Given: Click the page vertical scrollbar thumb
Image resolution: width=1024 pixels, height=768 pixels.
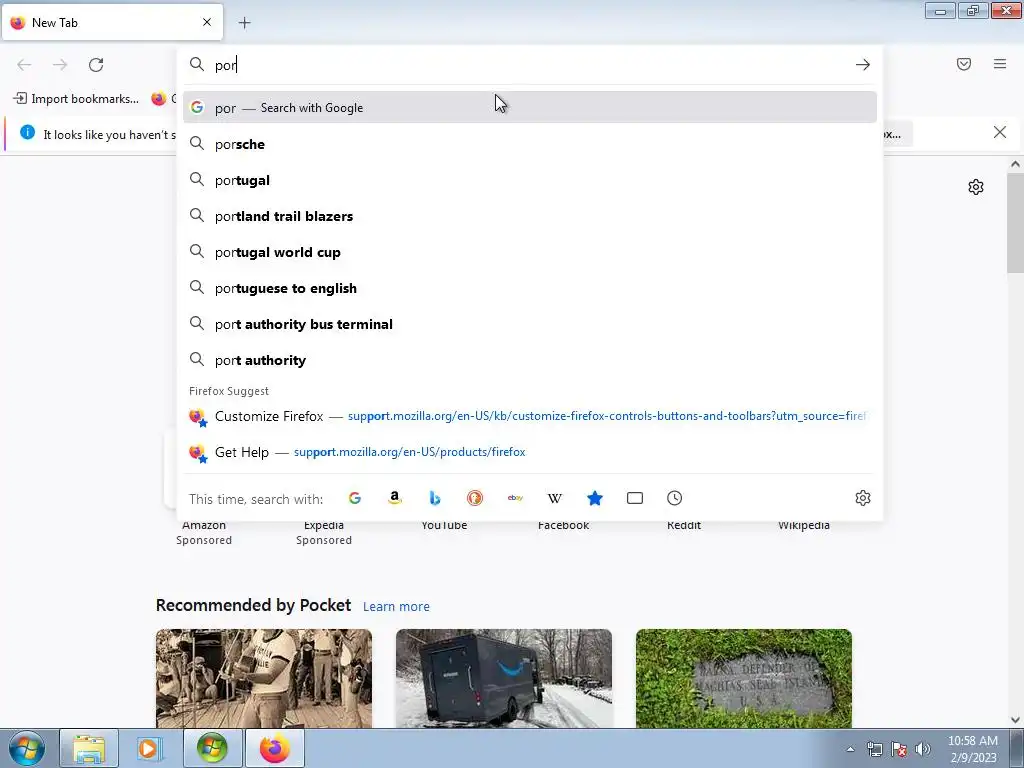Looking at the screenshot, I should point(1015,222).
